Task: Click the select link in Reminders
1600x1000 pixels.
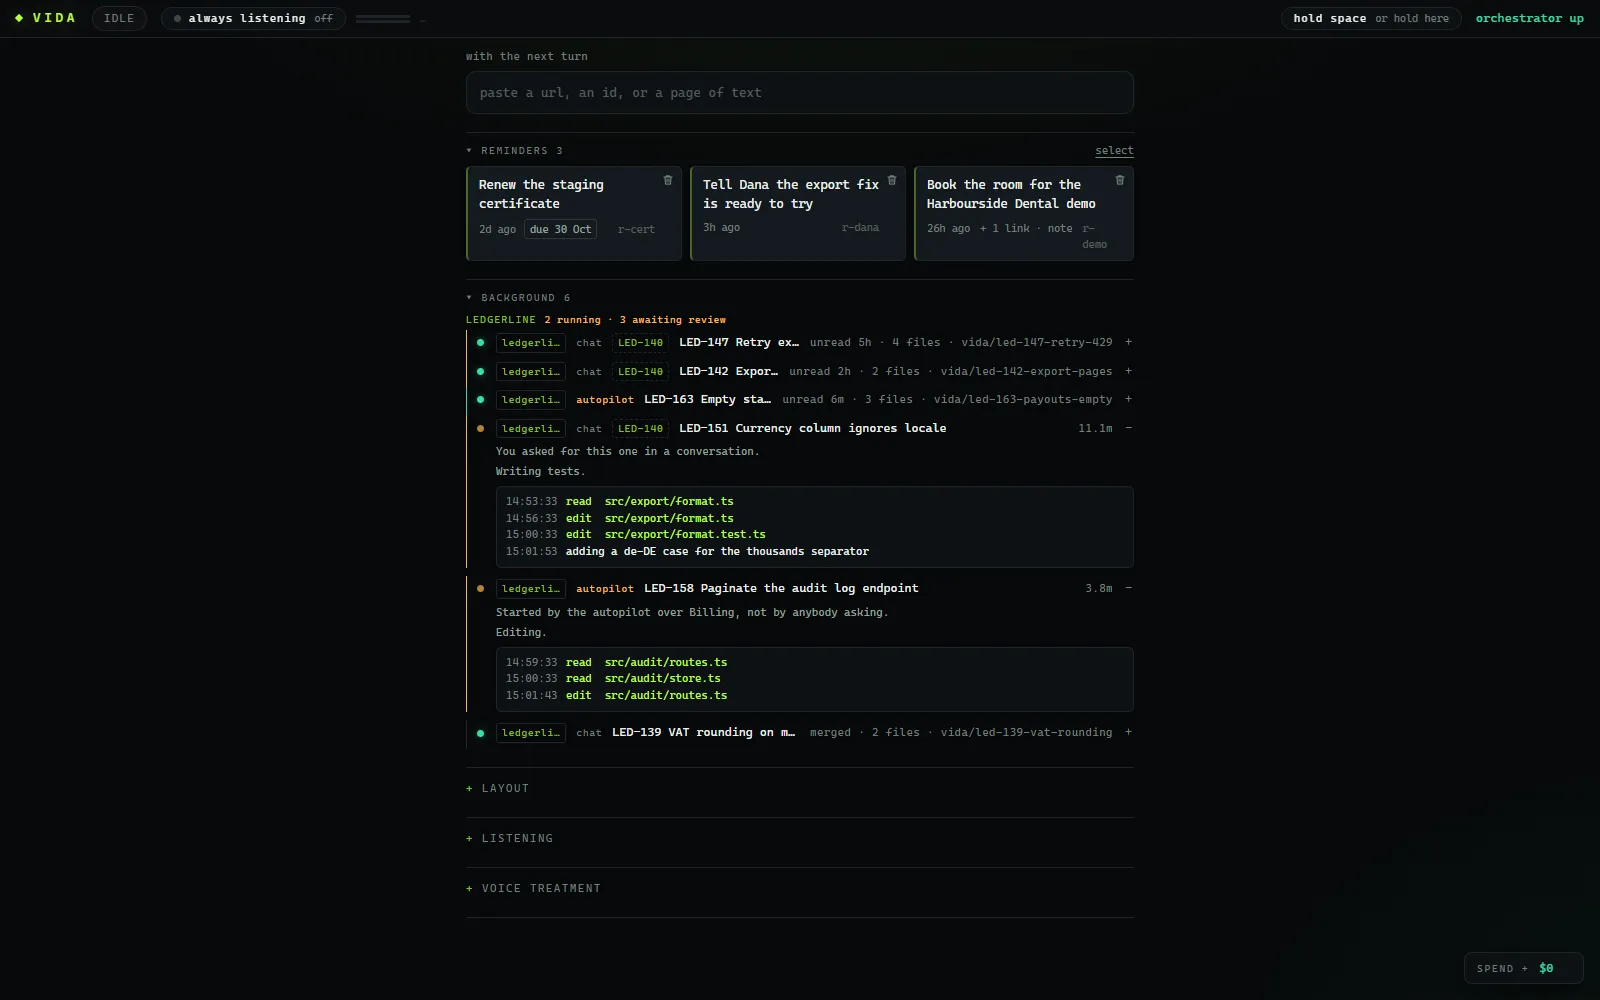Action: [1114, 151]
